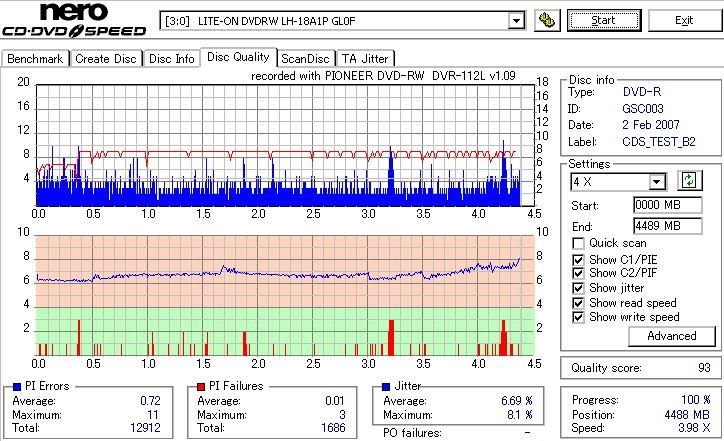Click PI Errors maximum value 11
The height and width of the screenshot is (441, 724).
coord(153,415)
